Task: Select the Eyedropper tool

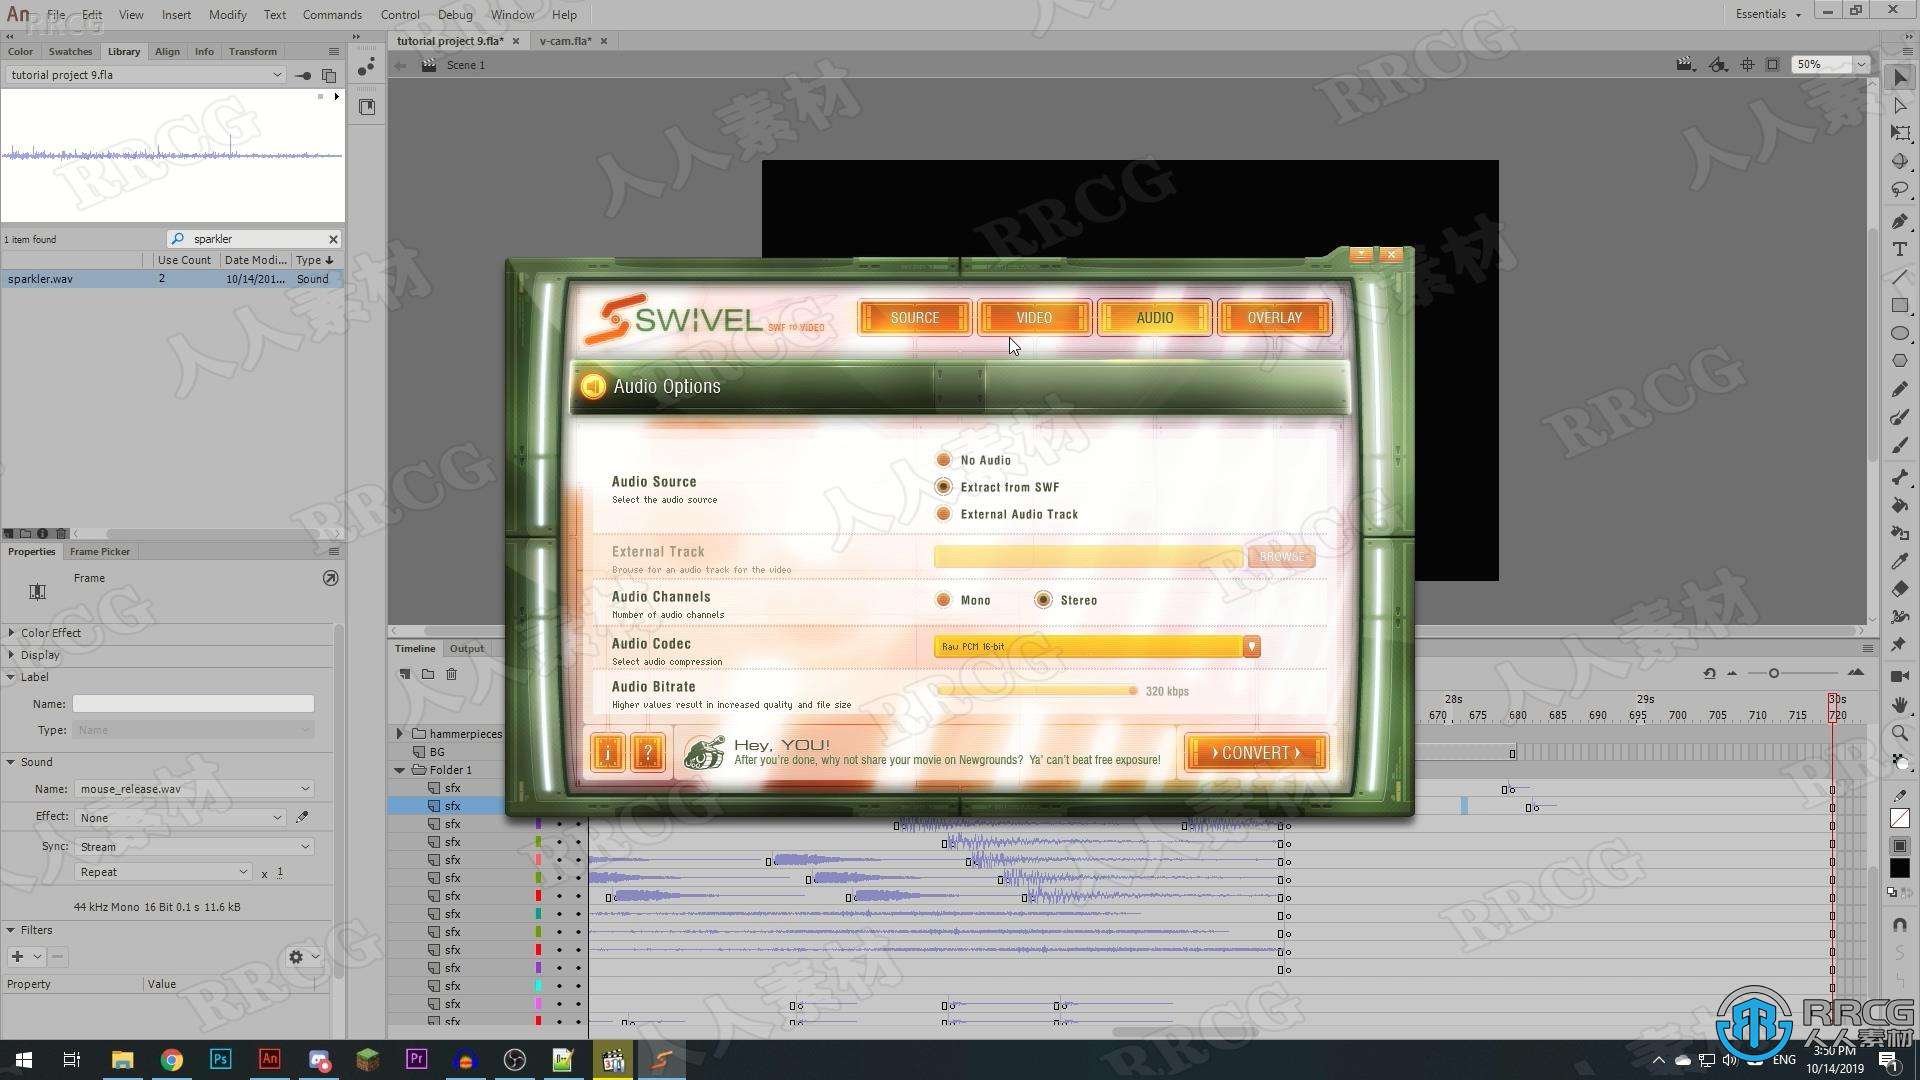Action: tap(1900, 561)
